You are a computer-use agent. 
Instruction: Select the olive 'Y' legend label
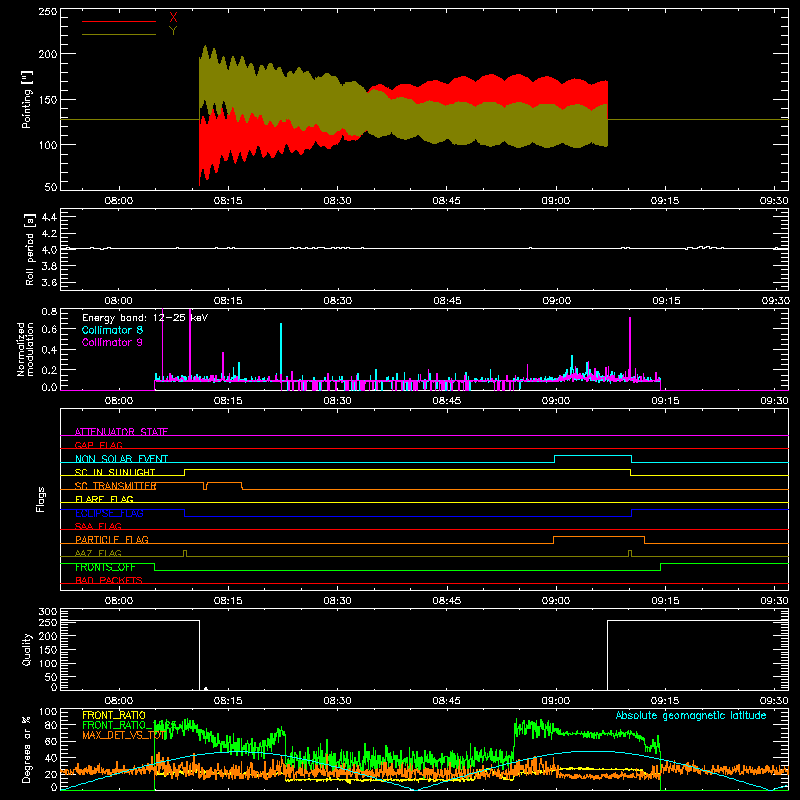coord(173,31)
